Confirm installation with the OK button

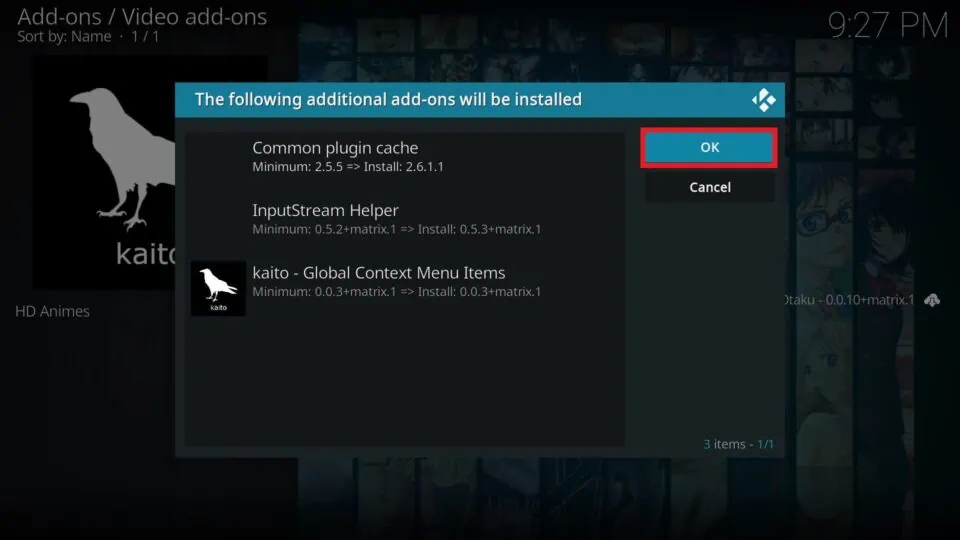[709, 148]
